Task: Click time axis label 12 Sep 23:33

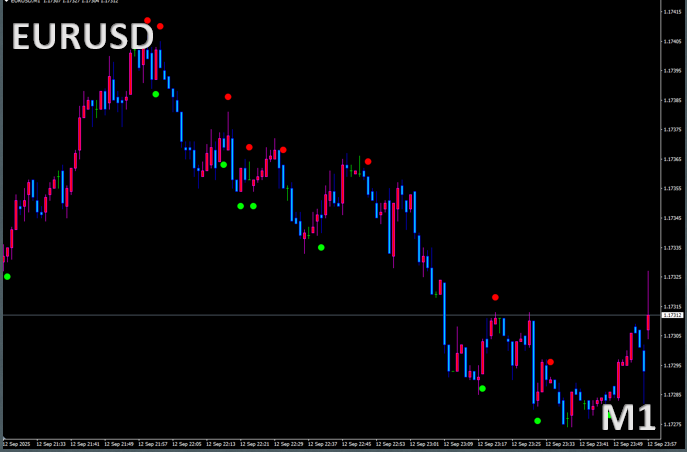Action: click(x=561, y=444)
